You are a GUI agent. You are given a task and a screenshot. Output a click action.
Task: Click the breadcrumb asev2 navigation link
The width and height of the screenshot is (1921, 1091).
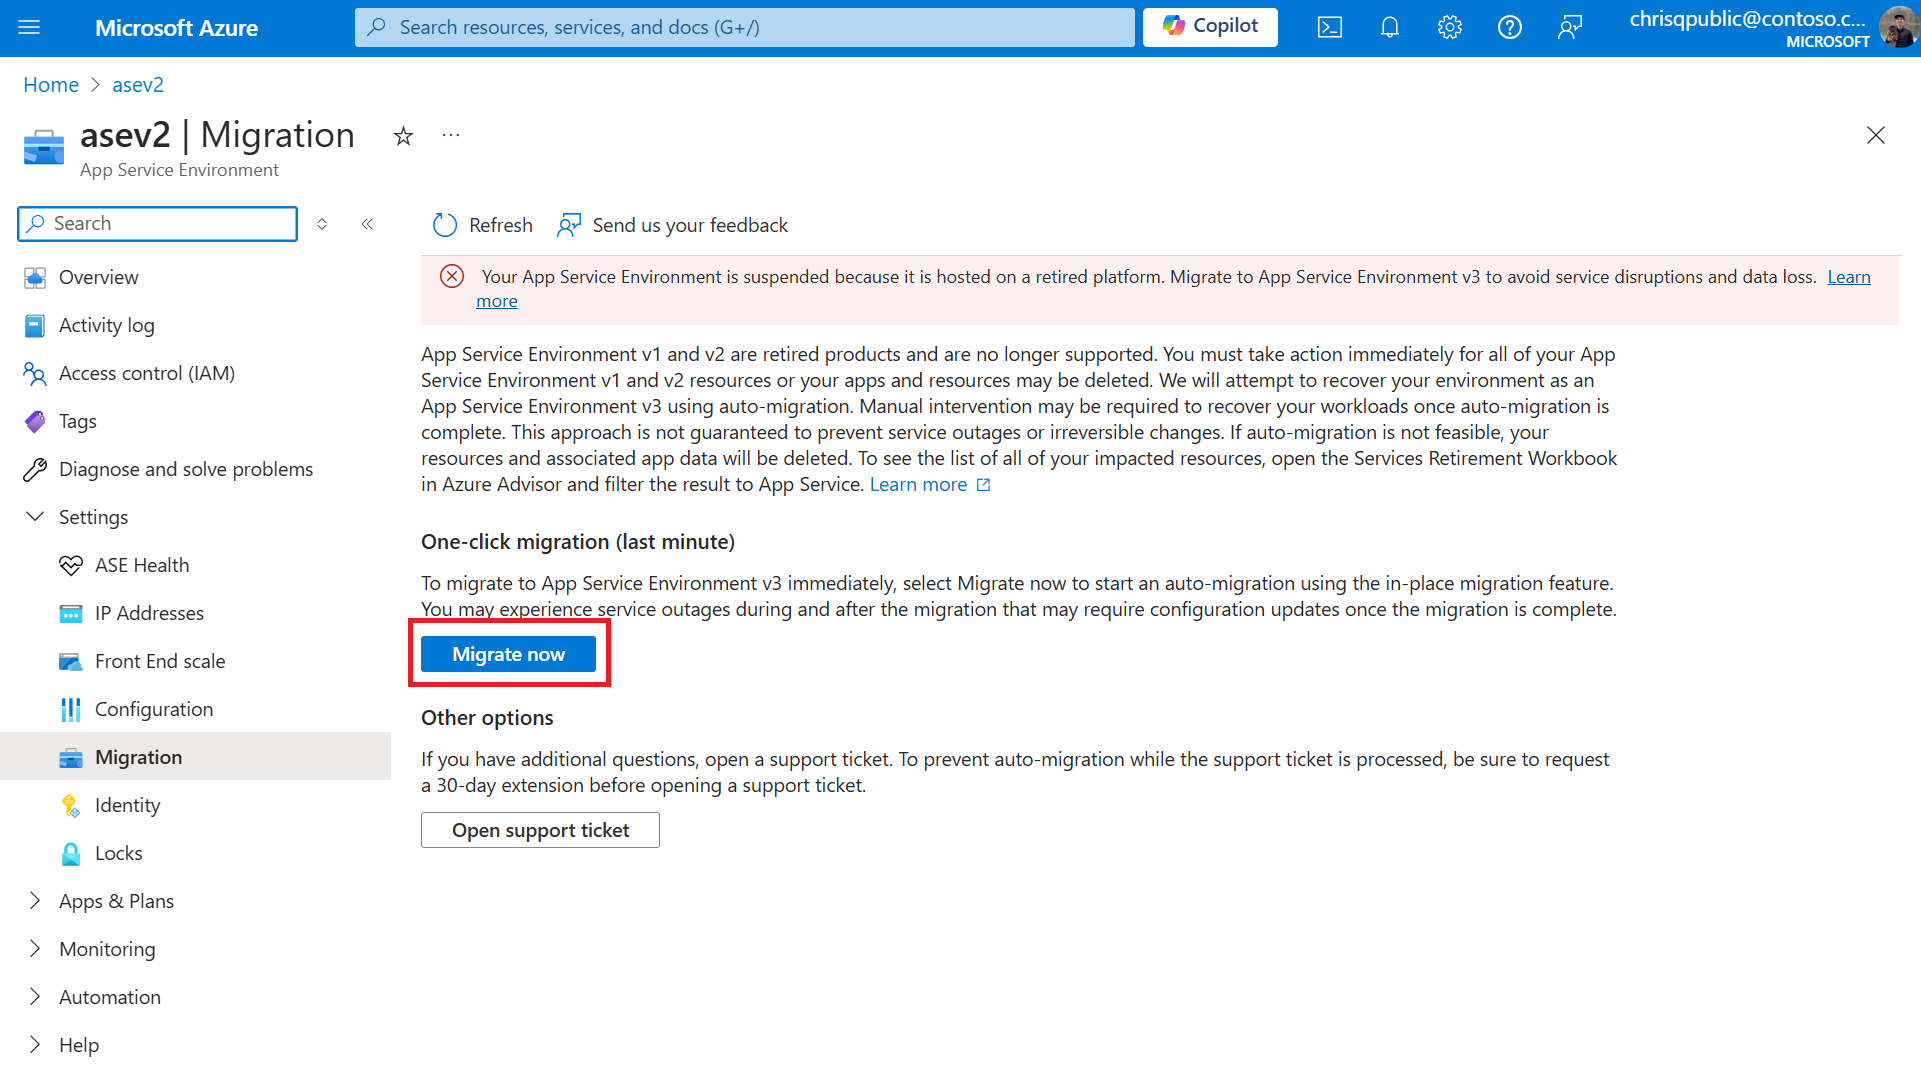click(x=139, y=84)
